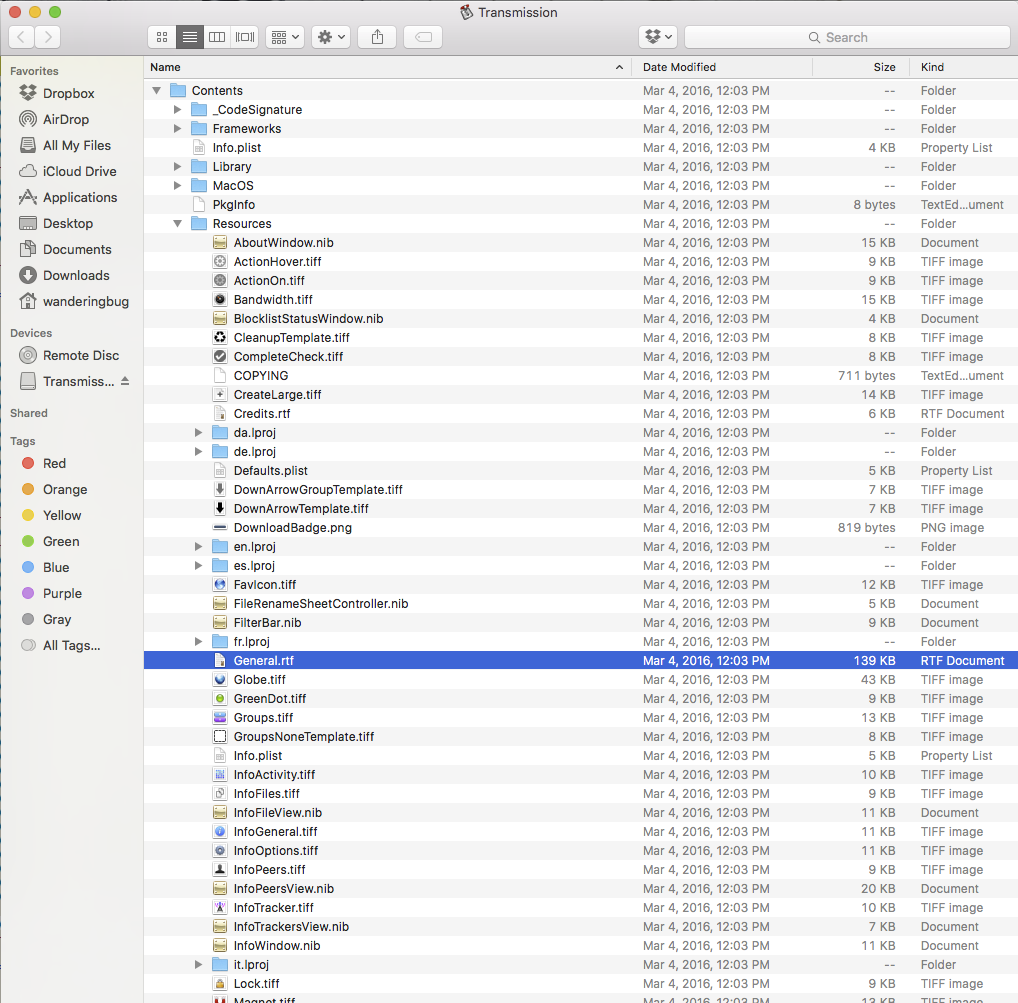Viewport: 1018px width, 1003px height.
Task: Click the Edit Tags toolbar button
Action: pyautogui.click(x=423, y=37)
